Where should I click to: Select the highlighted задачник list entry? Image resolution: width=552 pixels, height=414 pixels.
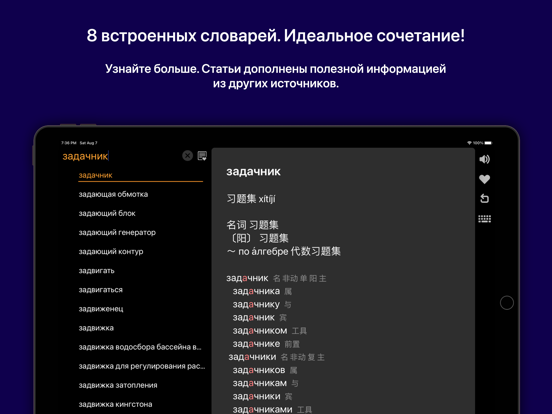click(x=140, y=175)
